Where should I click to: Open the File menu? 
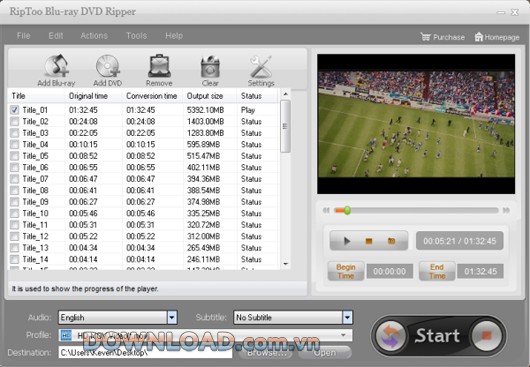23,36
